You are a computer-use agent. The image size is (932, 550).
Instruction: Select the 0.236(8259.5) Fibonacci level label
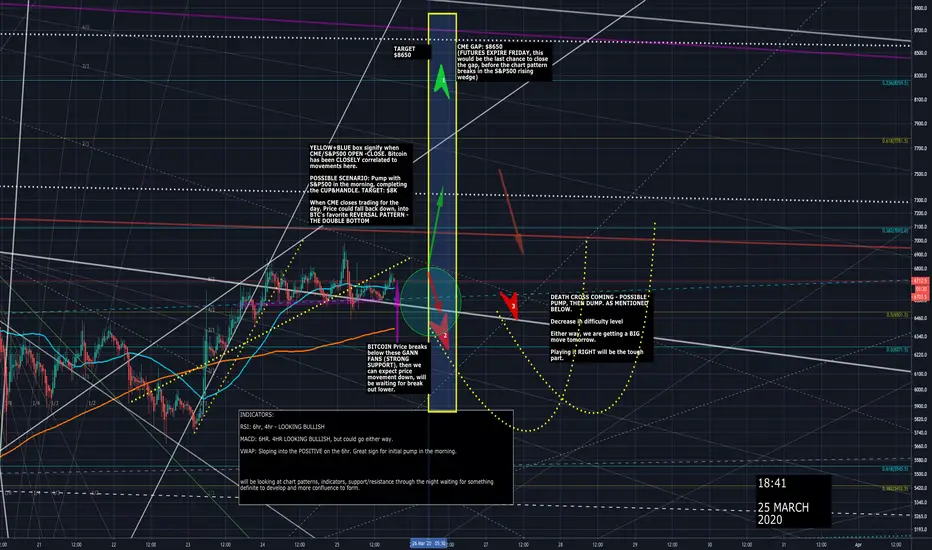[895, 83]
